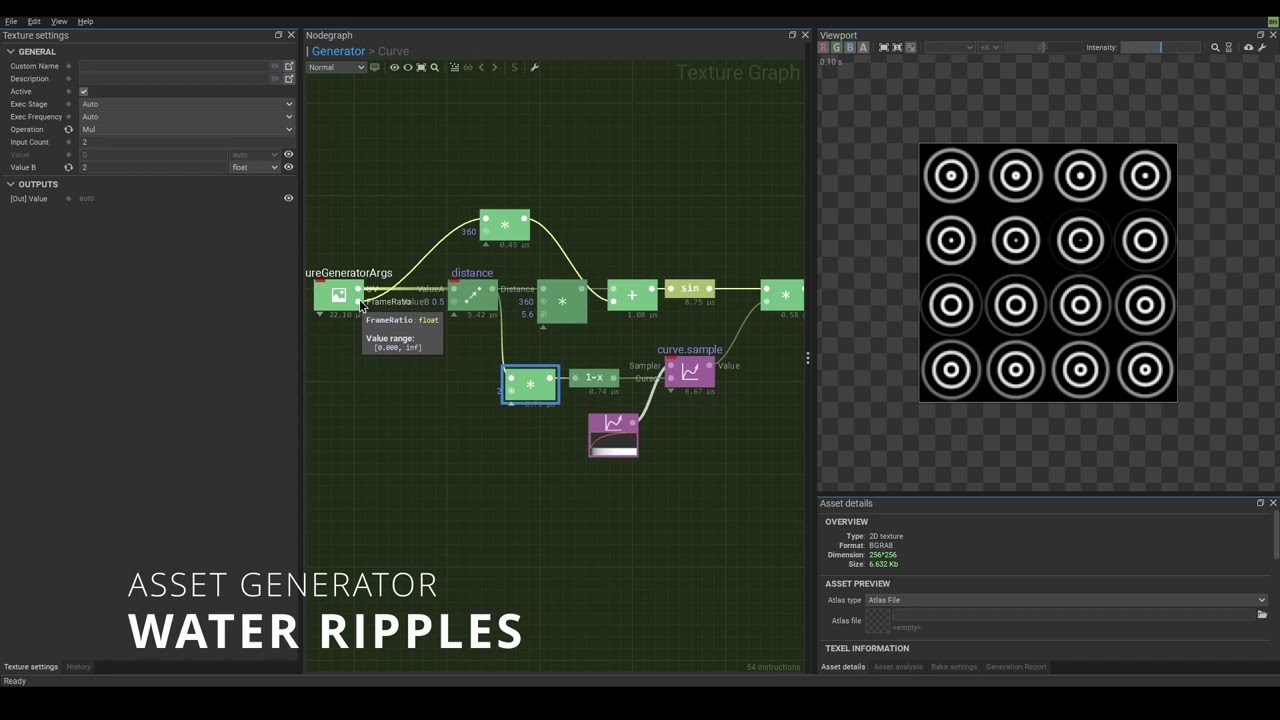Click the Custom Name input field
This screenshot has height=720, width=1280.
[173, 66]
